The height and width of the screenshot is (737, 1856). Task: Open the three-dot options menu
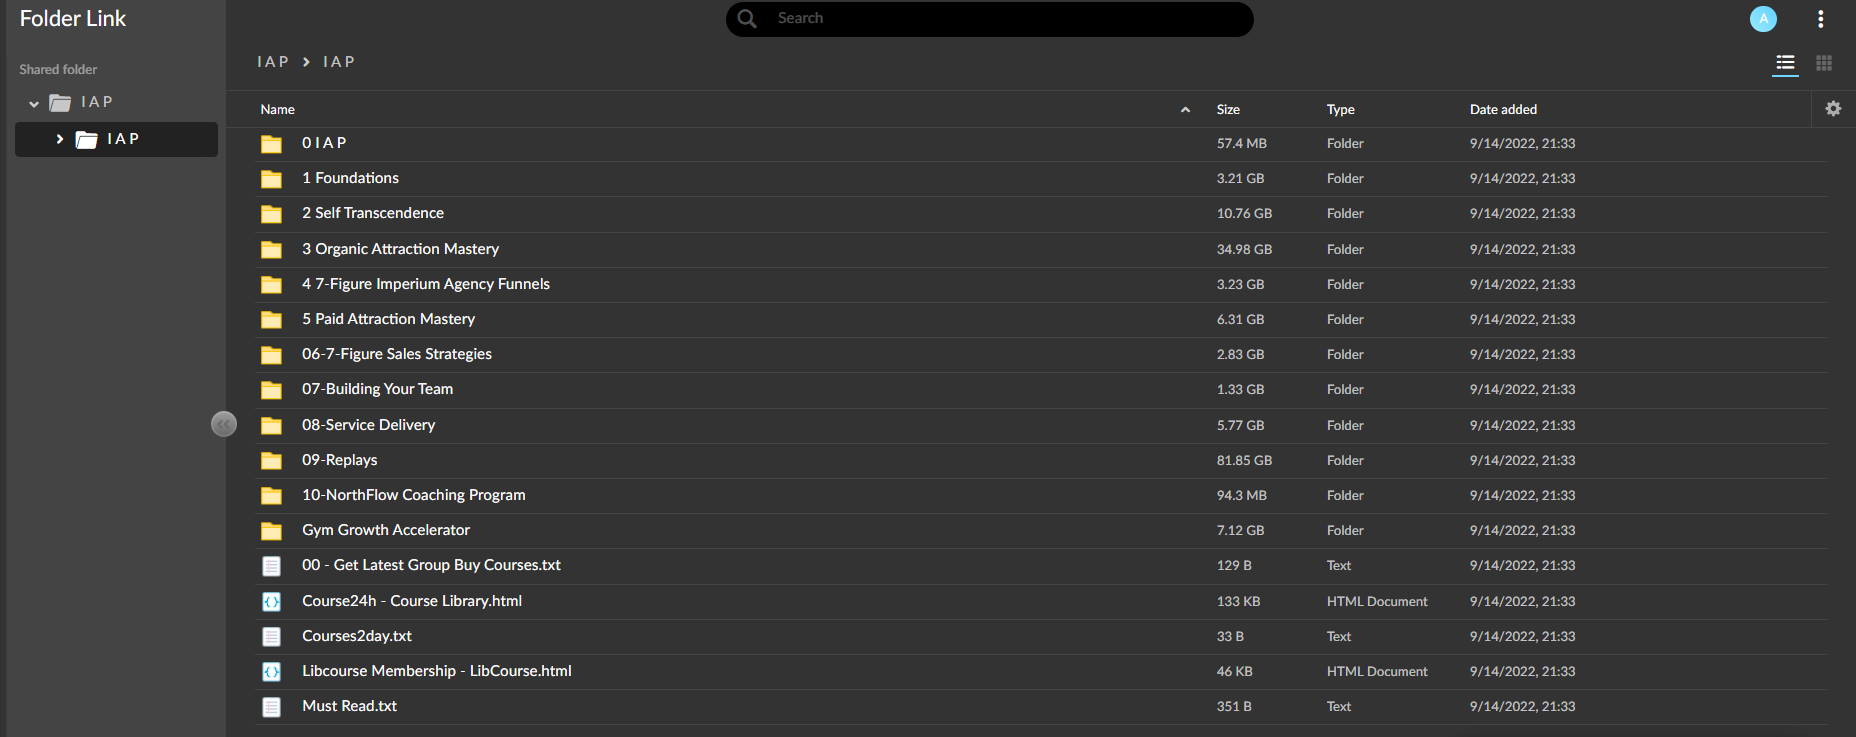(x=1820, y=19)
